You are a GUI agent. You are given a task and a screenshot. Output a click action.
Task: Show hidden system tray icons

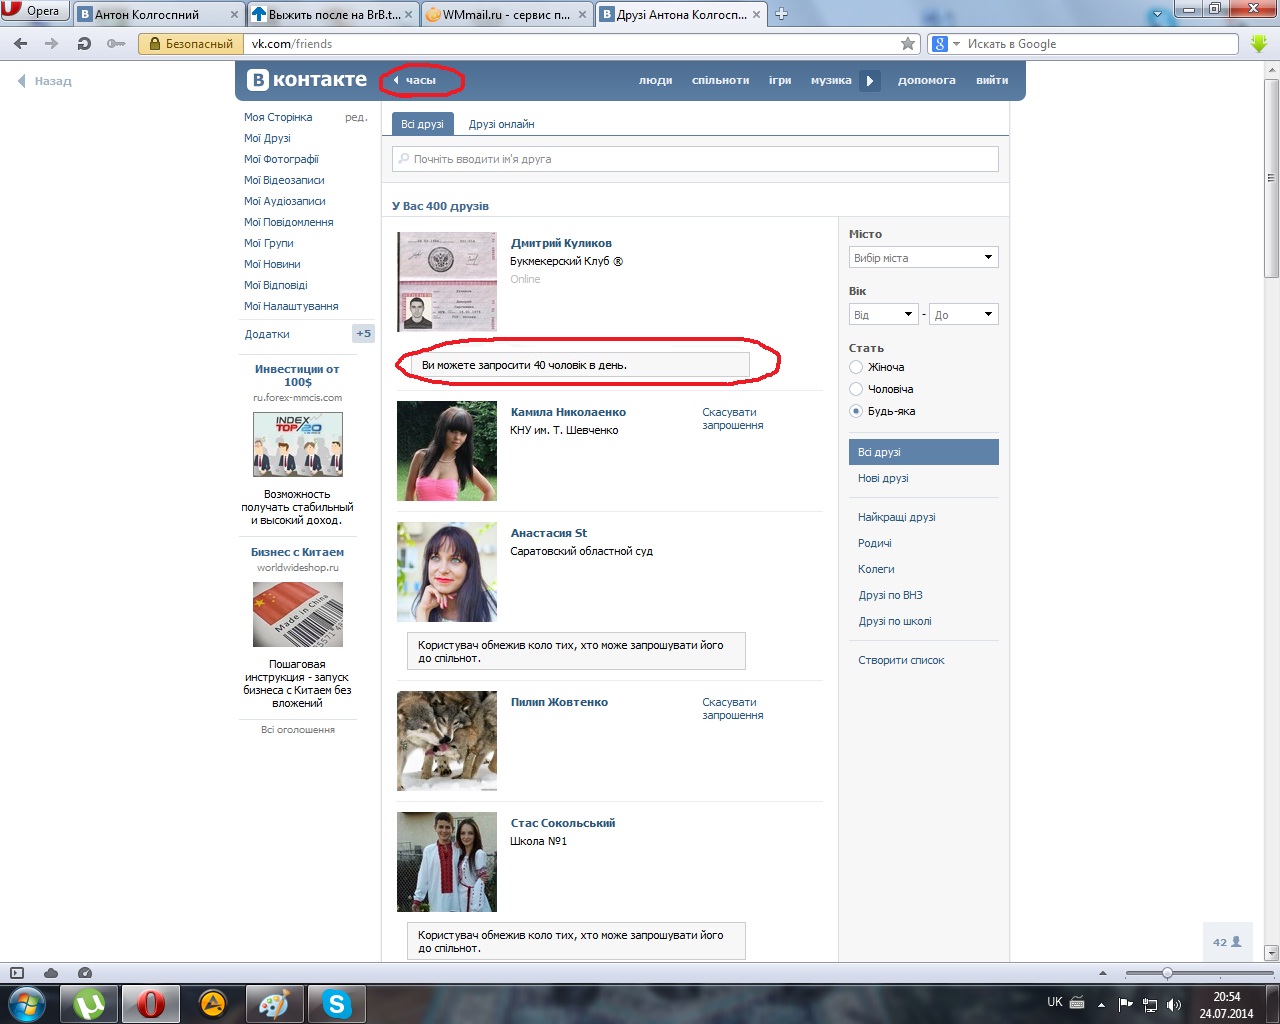[x=1101, y=1004]
